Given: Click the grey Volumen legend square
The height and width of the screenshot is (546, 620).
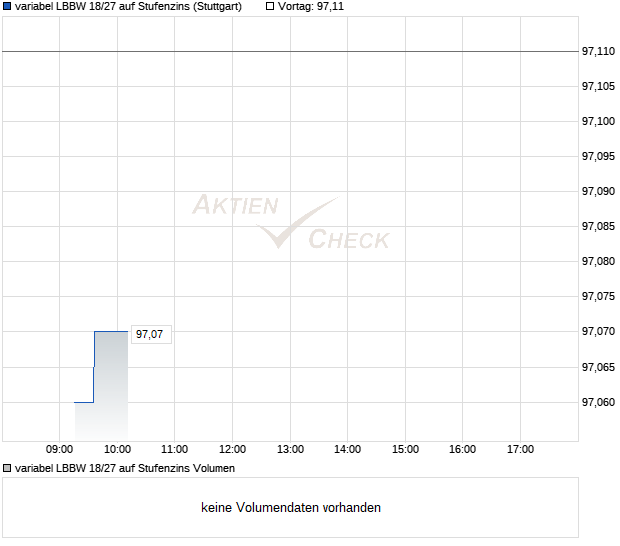Looking at the screenshot, I should [7, 468].
